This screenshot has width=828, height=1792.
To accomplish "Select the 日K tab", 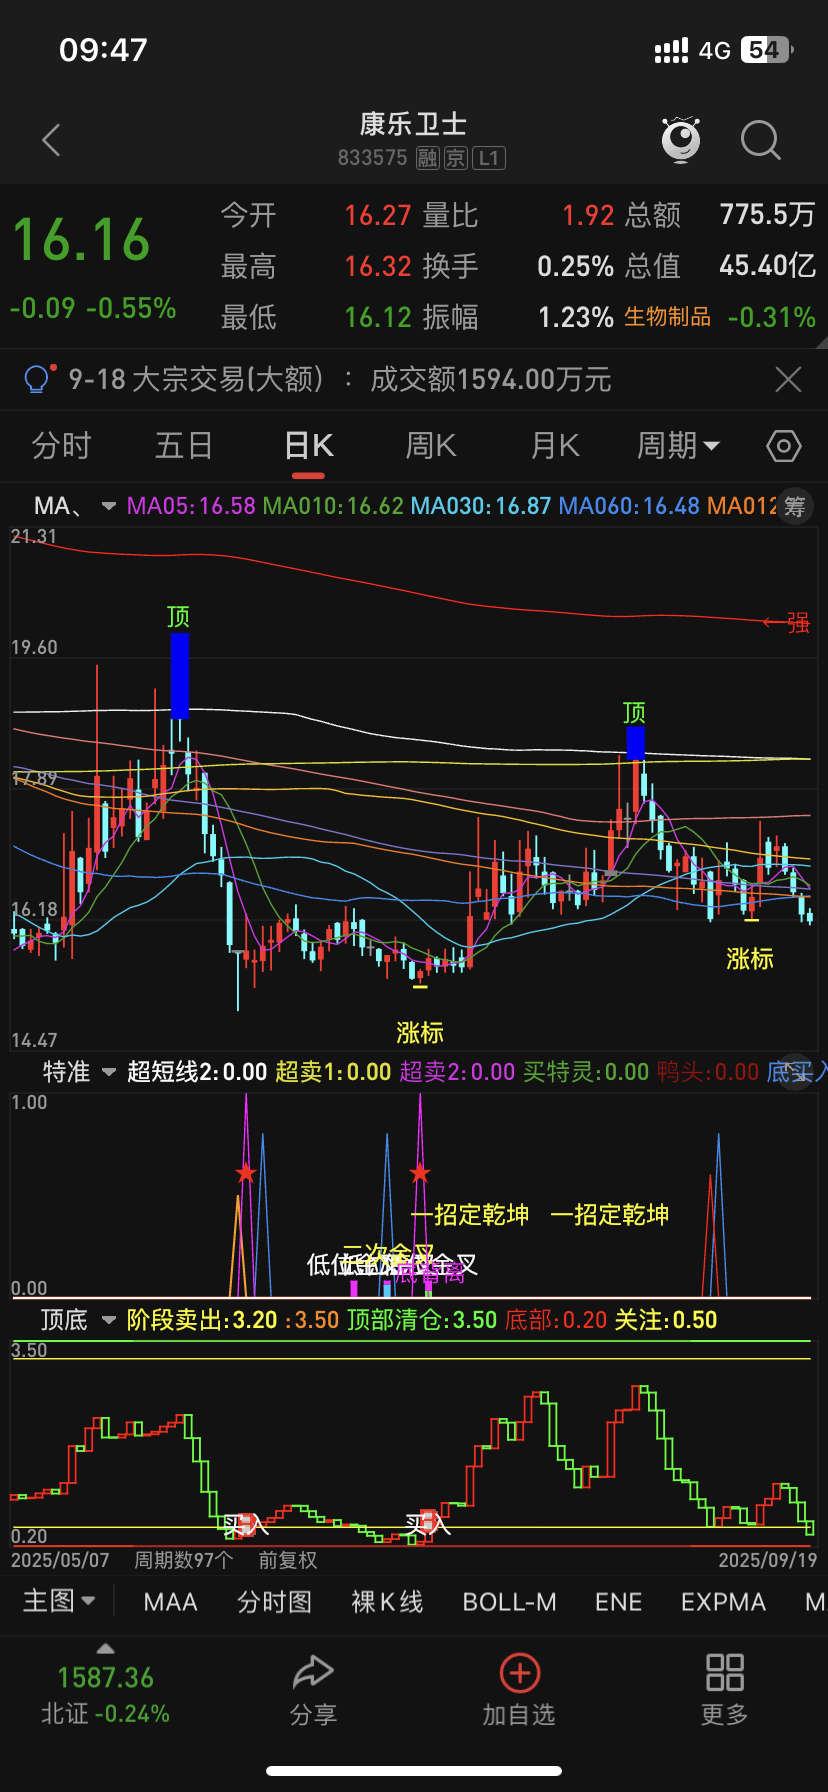I will (x=309, y=446).
